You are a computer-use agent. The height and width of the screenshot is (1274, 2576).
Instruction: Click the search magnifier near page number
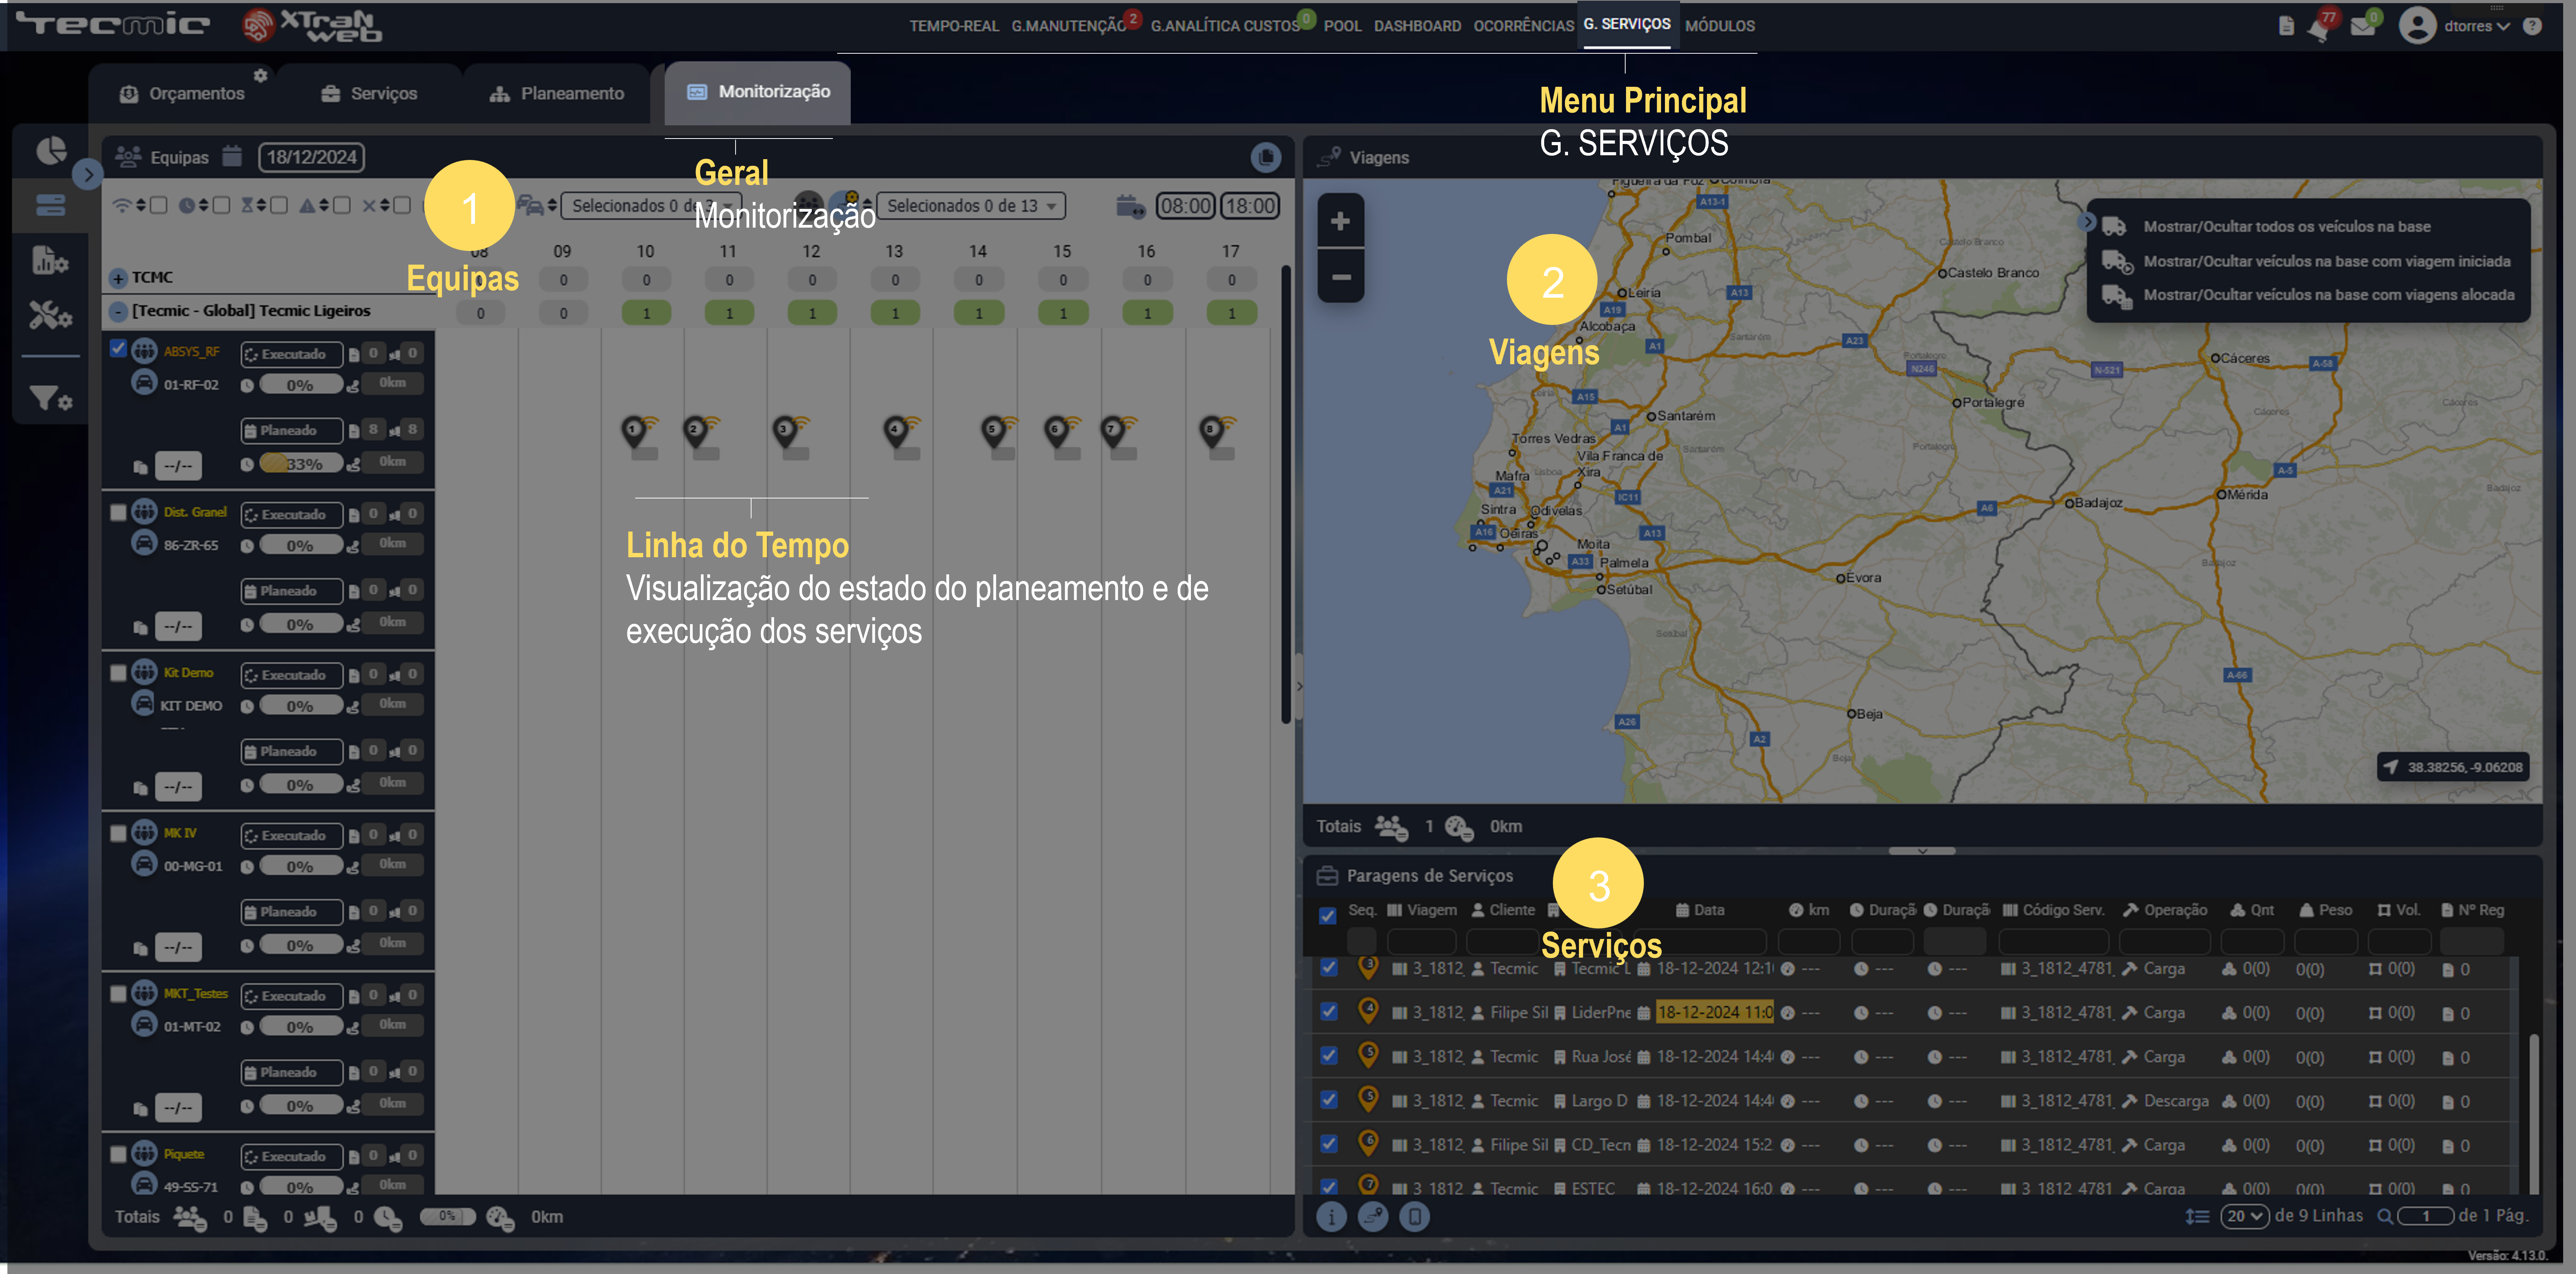click(2385, 1217)
